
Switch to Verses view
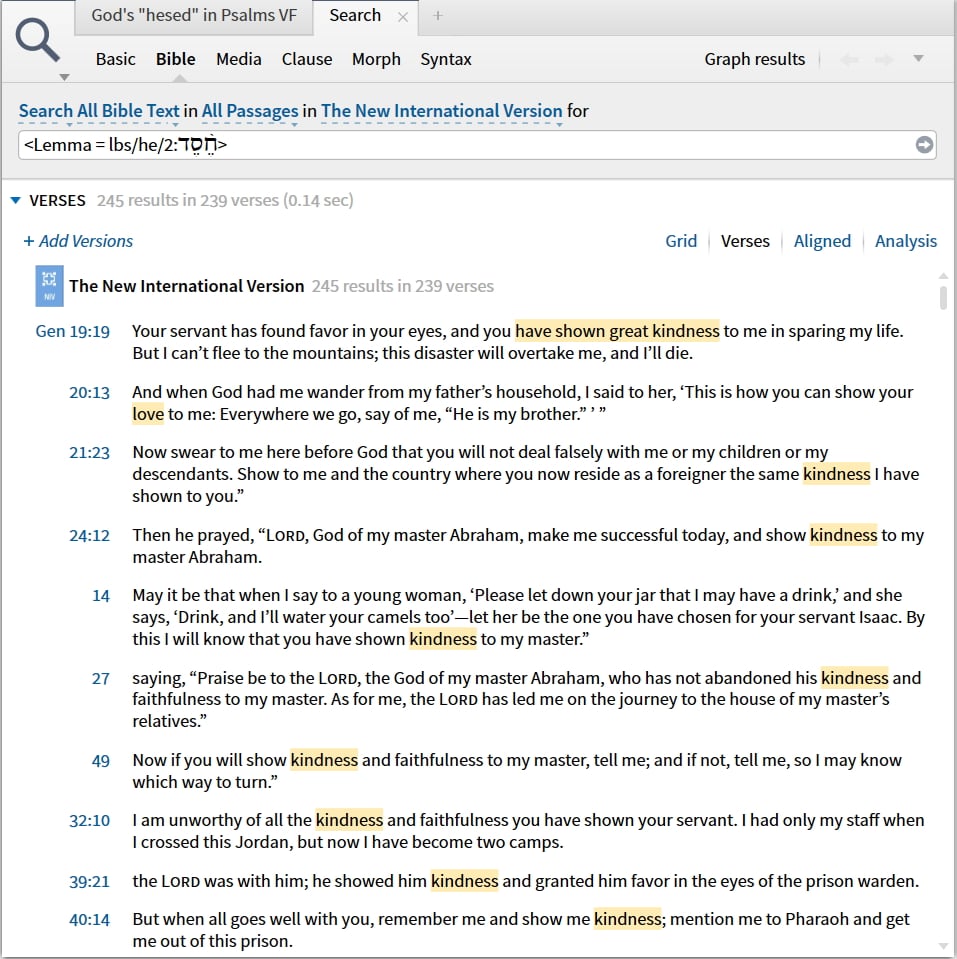(x=745, y=241)
